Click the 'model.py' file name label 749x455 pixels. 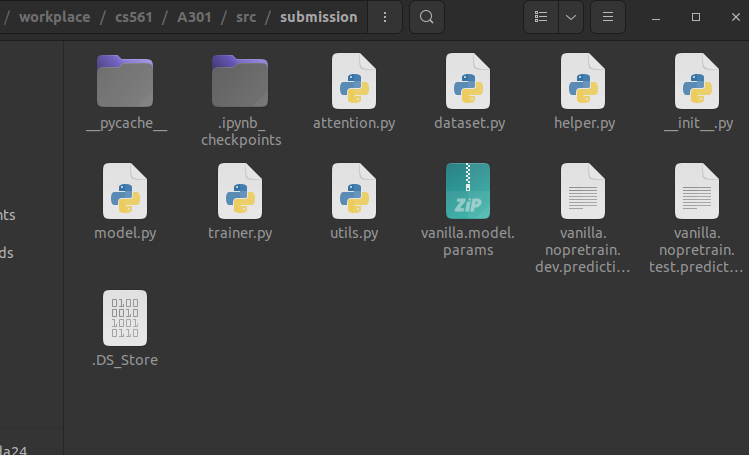pyautogui.click(x=125, y=233)
